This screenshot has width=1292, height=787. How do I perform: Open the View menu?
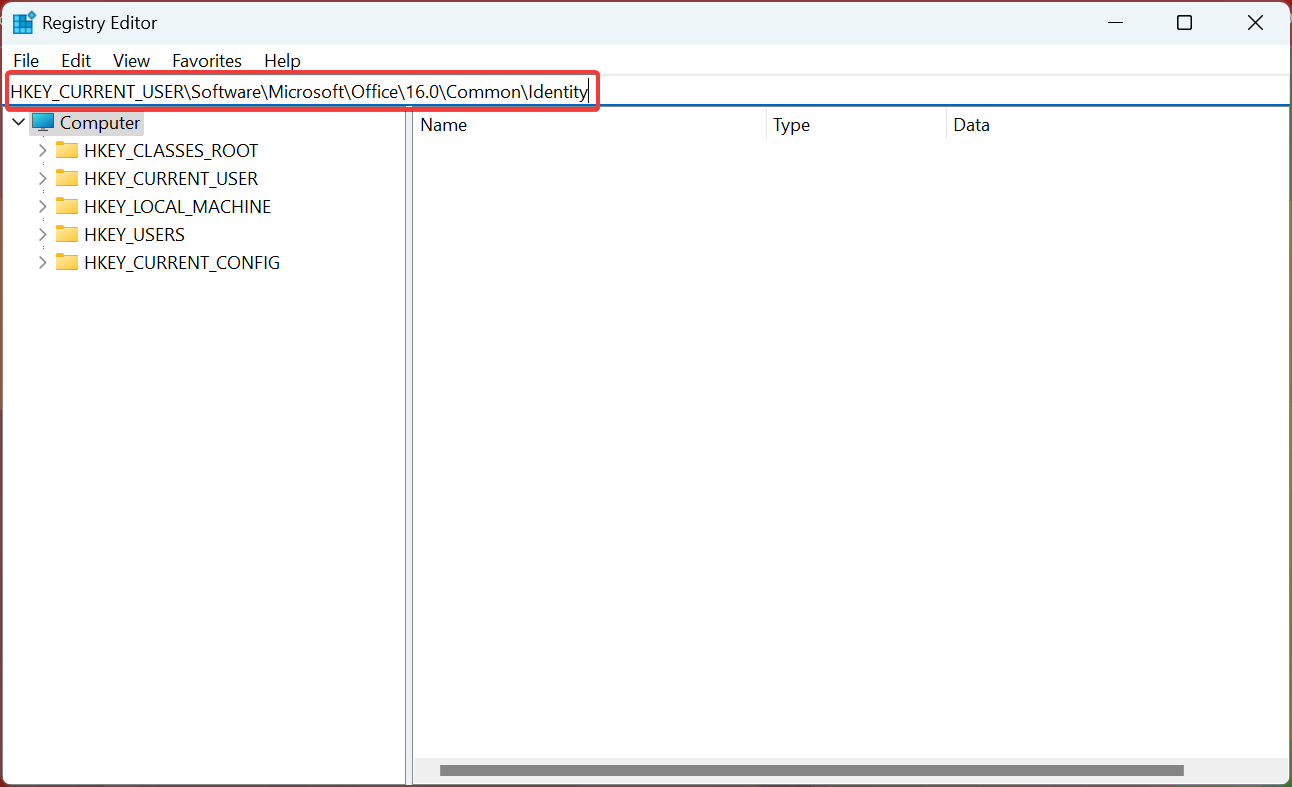tap(131, 61)
